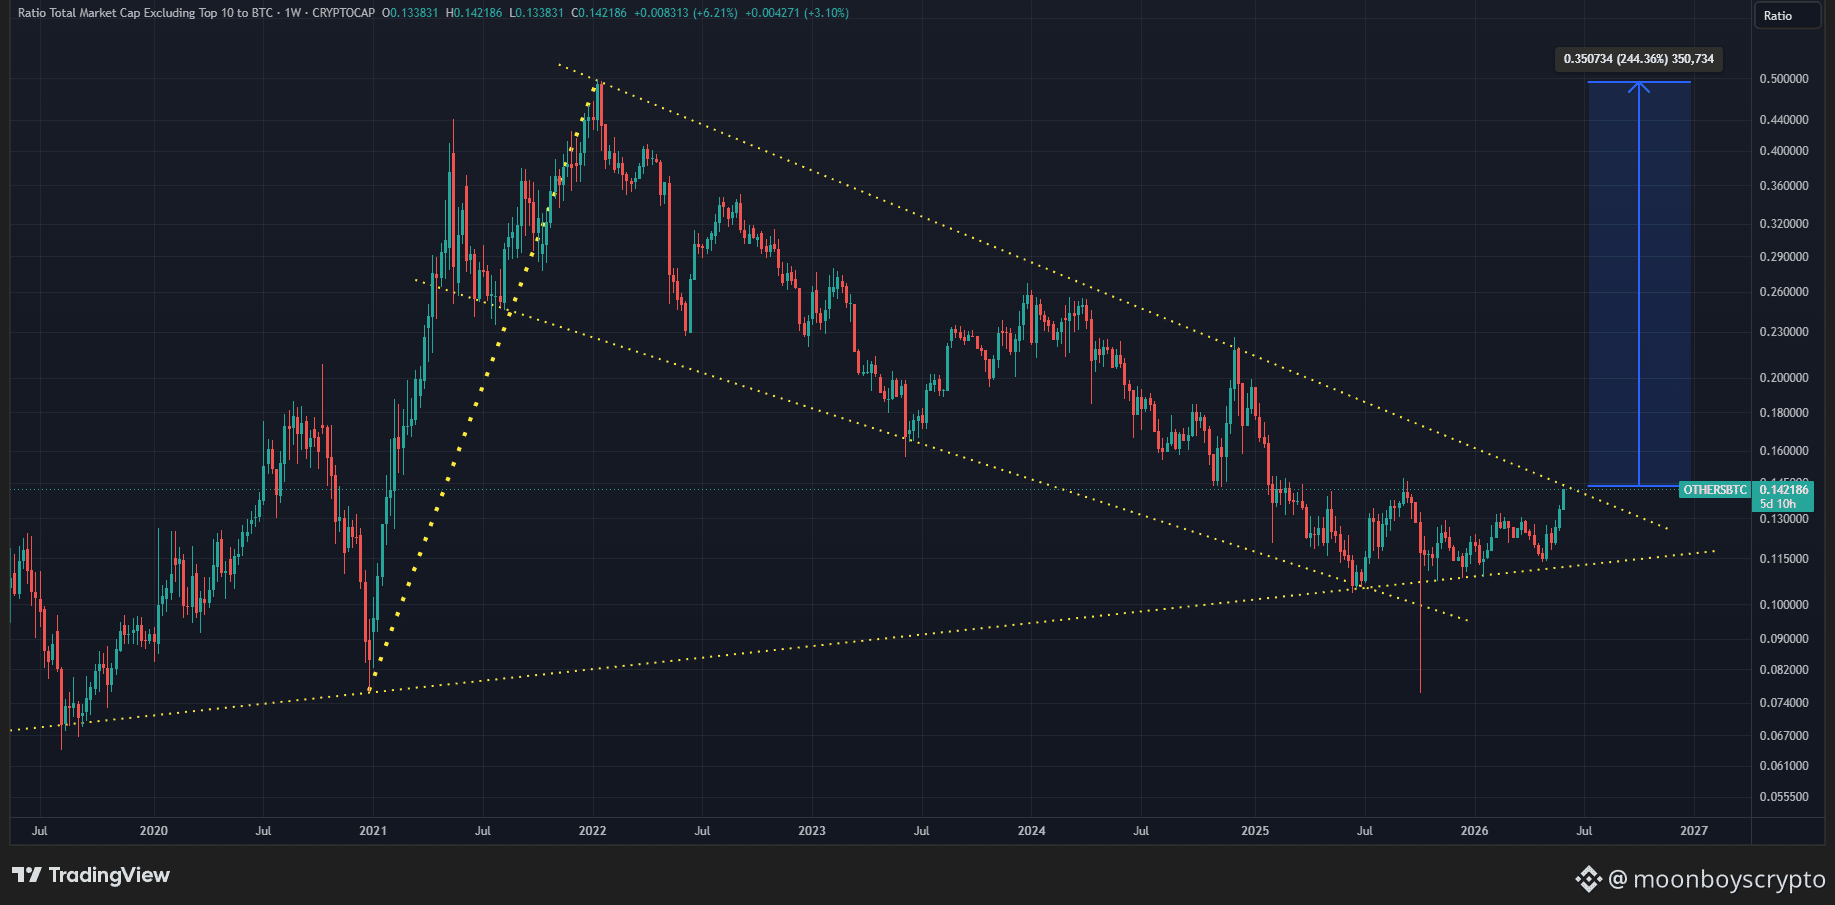Click the 0.180000 price axis label

[1784, 413]
